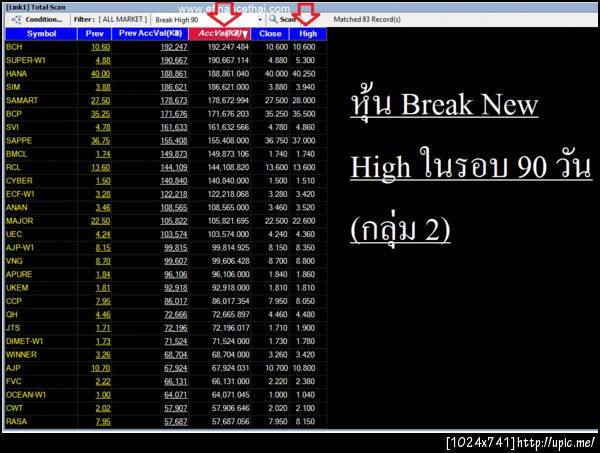The image size is (600, 453).
Task: Click the Condition icon in toolbar
Action: tap(16, 20)
